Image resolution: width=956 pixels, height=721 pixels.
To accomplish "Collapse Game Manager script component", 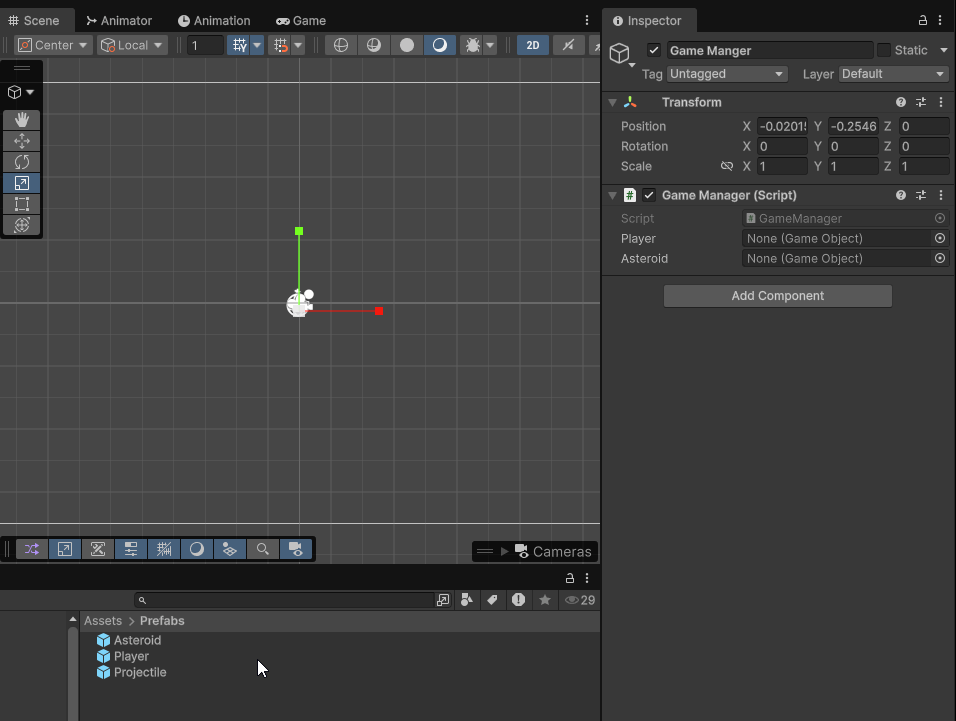I will click(612, 195).
